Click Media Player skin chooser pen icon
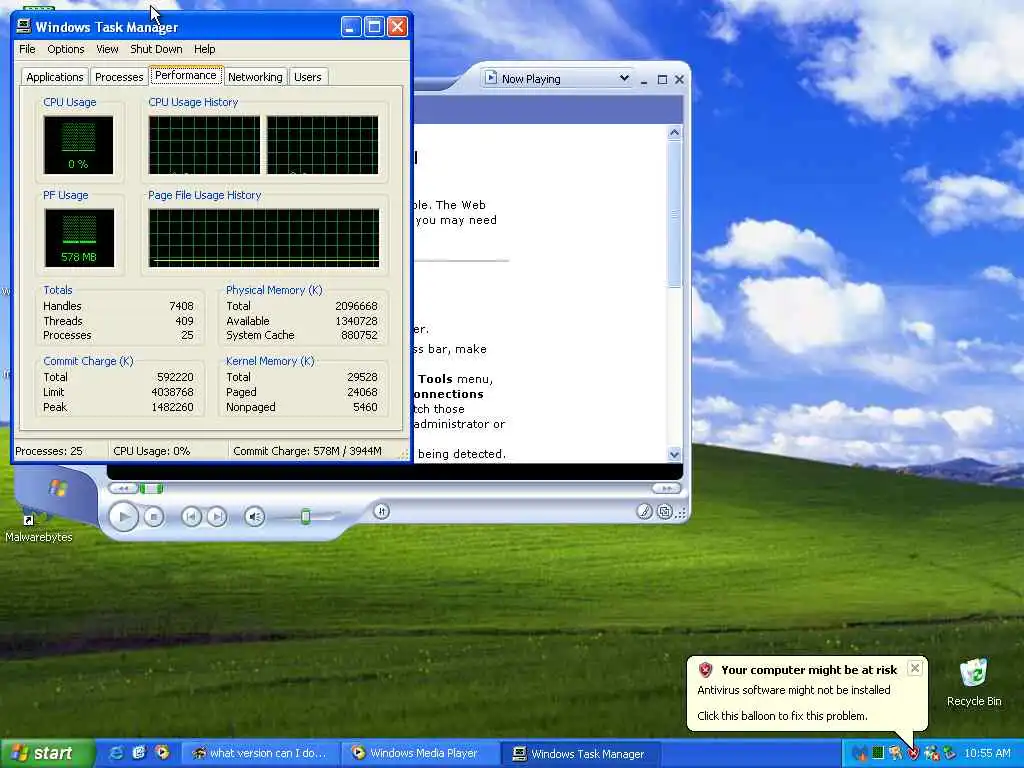 click(x=644, y=511)
